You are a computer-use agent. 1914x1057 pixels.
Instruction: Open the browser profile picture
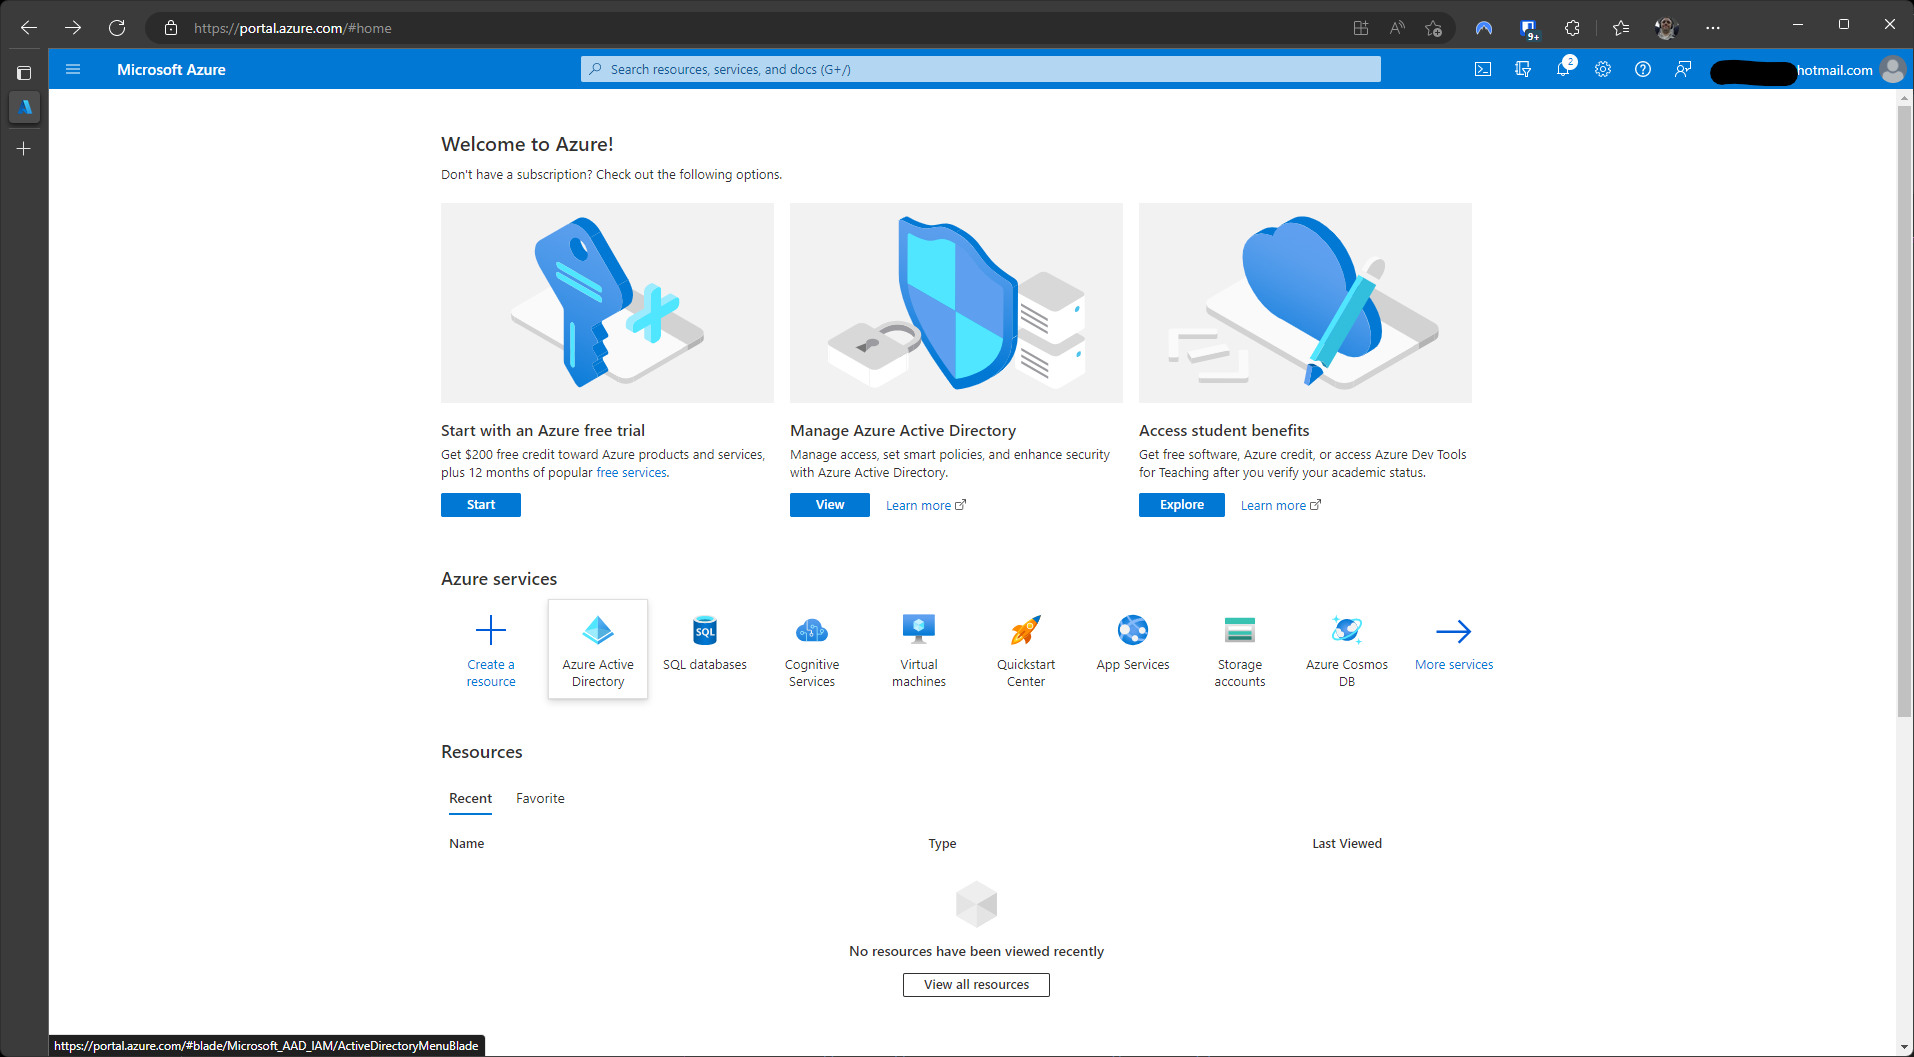pyautogui.click(x=1666, y=28)
